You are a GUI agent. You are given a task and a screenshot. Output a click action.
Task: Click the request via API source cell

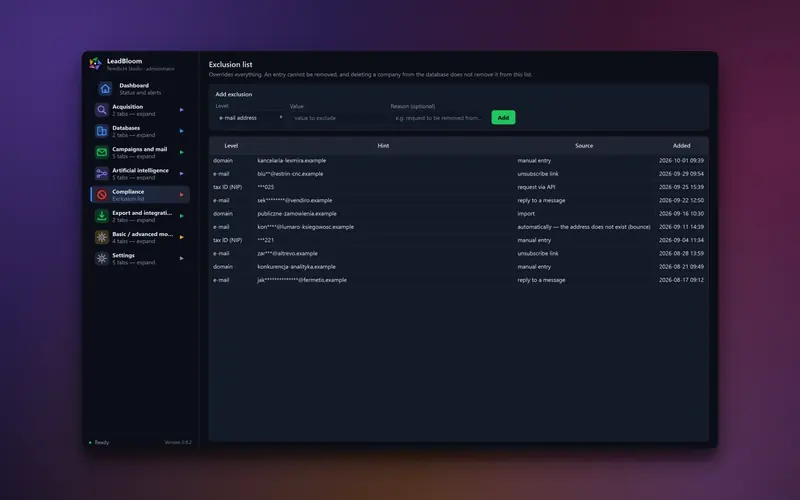pyautogui.click(x=536, y=187)
